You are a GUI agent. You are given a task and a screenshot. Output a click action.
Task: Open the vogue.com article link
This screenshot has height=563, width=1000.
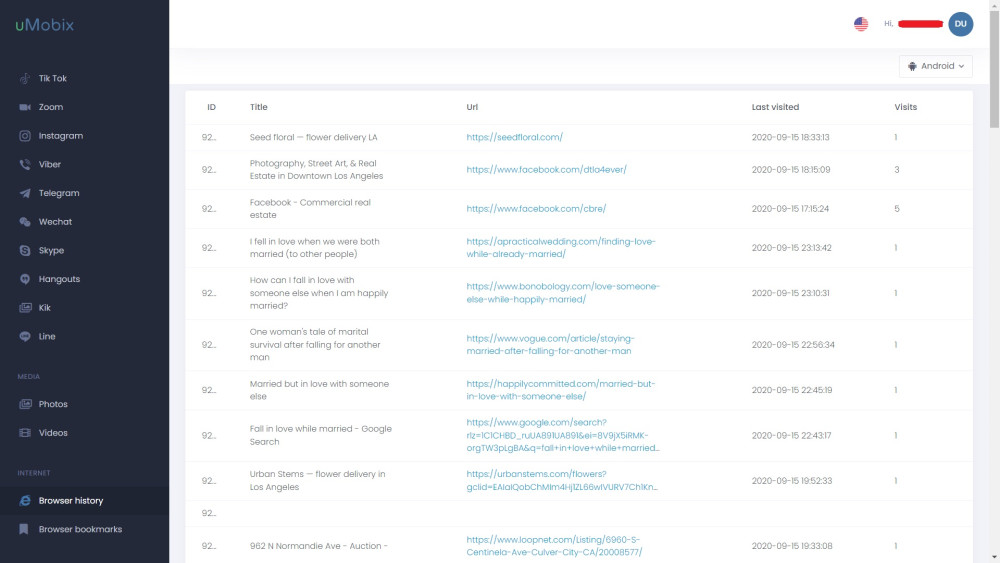coord(550,344)
